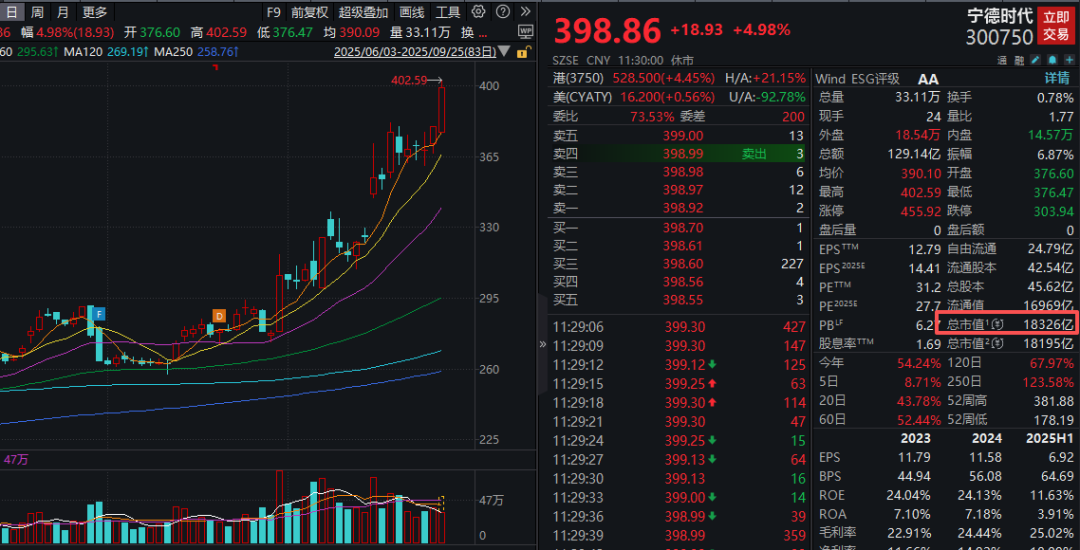Click the 立即交易 trade button
The width and height of the screenshot is (1080, 550).
[x=1056, y=26]
